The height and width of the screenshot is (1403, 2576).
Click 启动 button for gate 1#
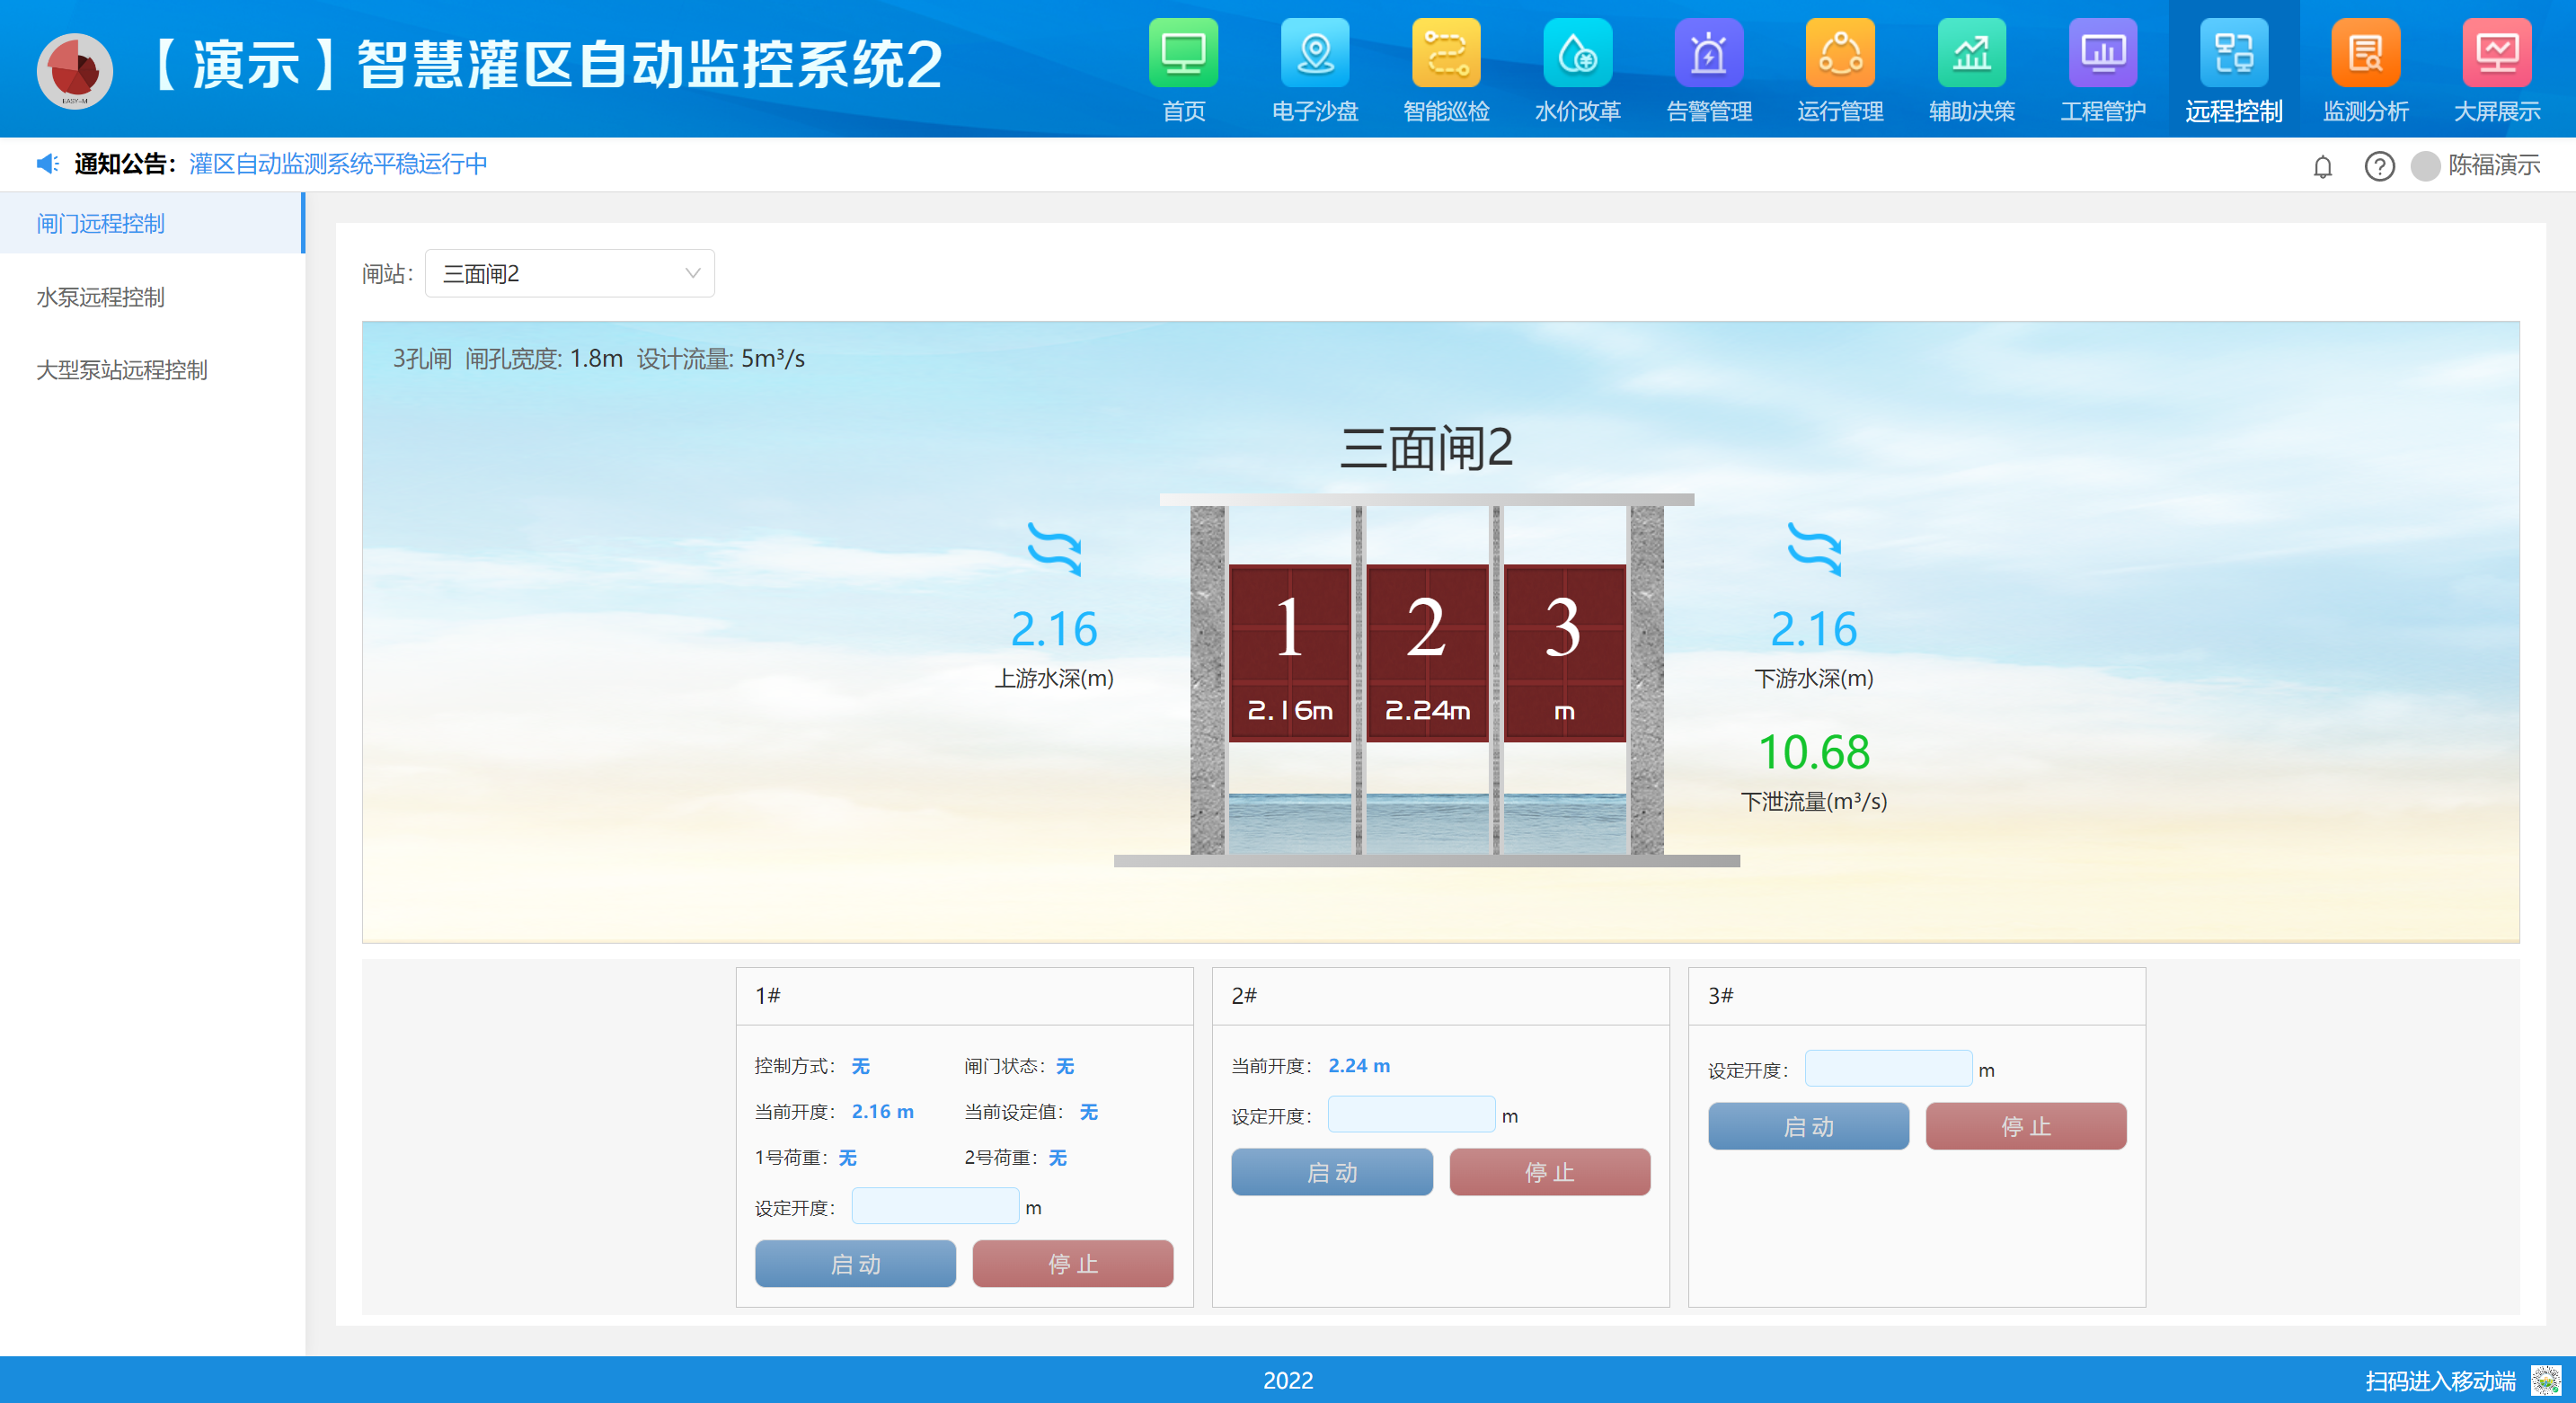(855, 1263)
